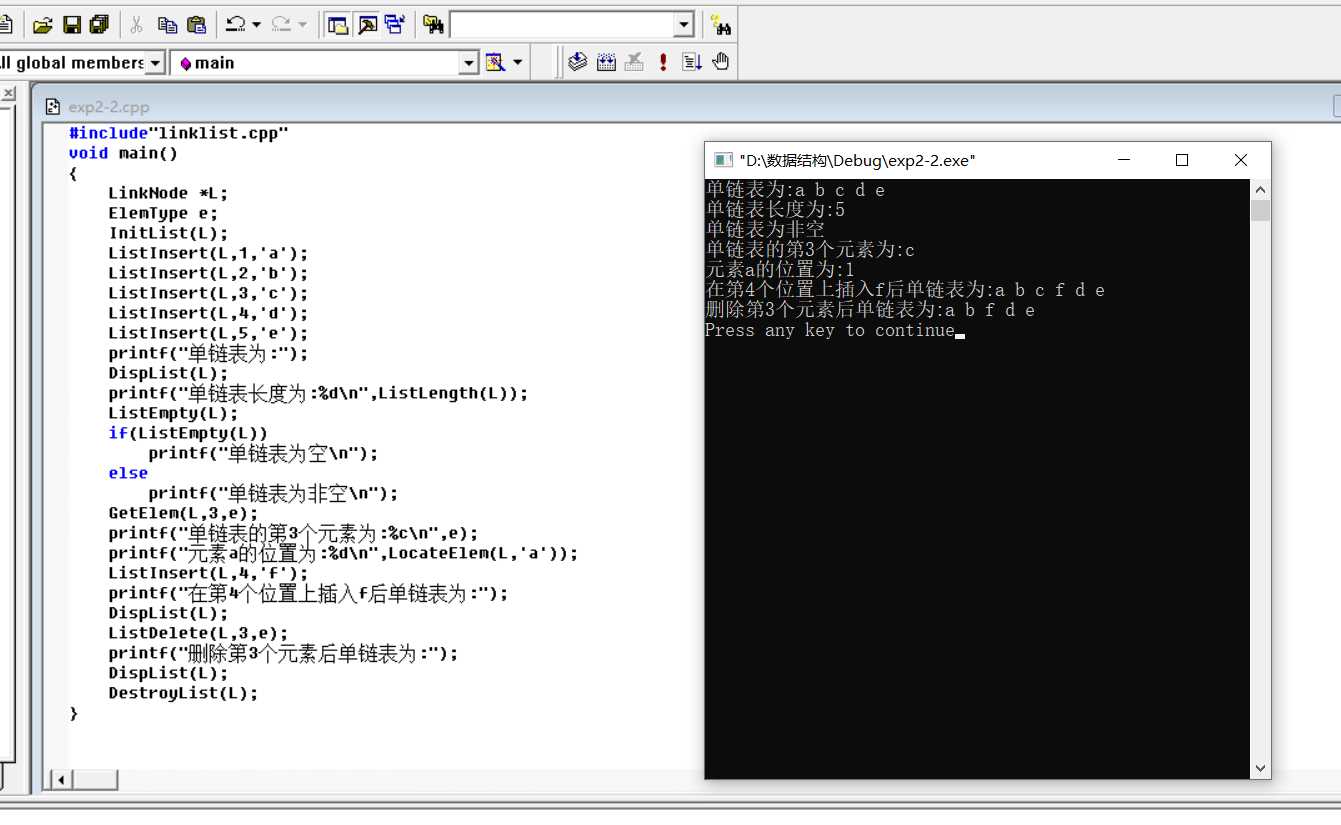Click console output "删除第3个元素后单链表为:a b f d e"
Screen dimensions: 1341x825
click(870, 310)
